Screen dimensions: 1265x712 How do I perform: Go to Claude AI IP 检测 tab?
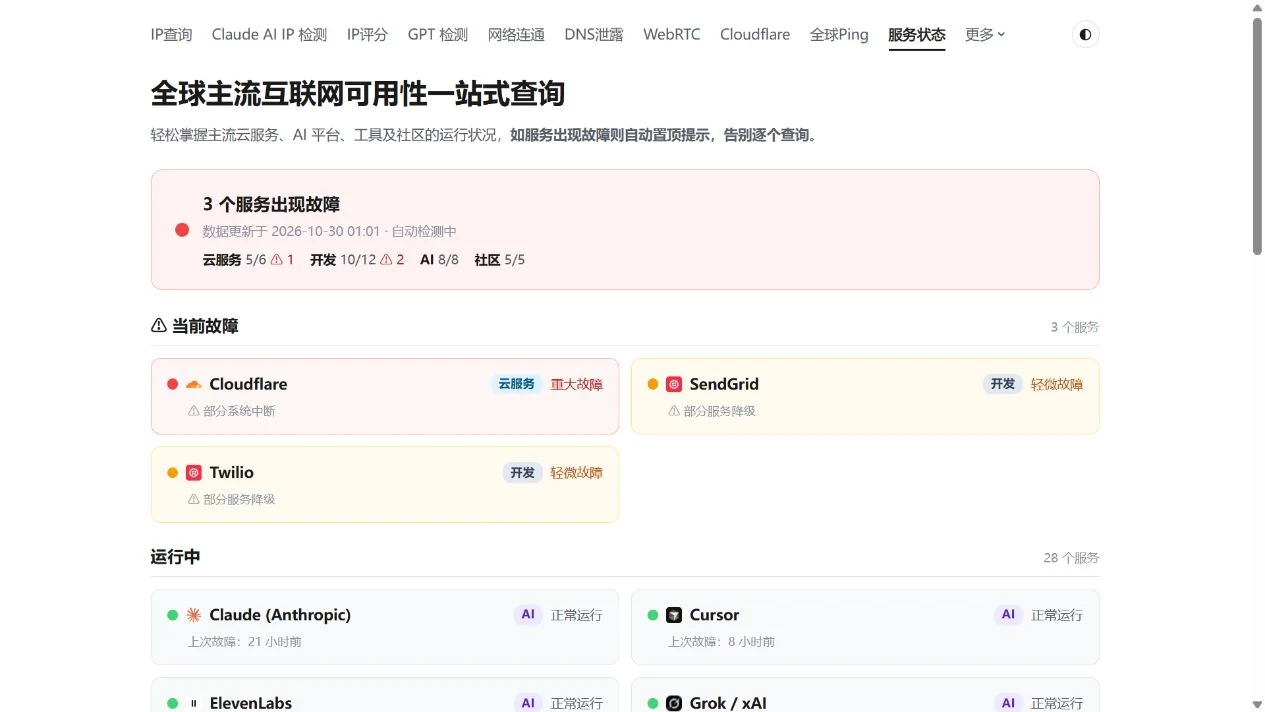269,34
